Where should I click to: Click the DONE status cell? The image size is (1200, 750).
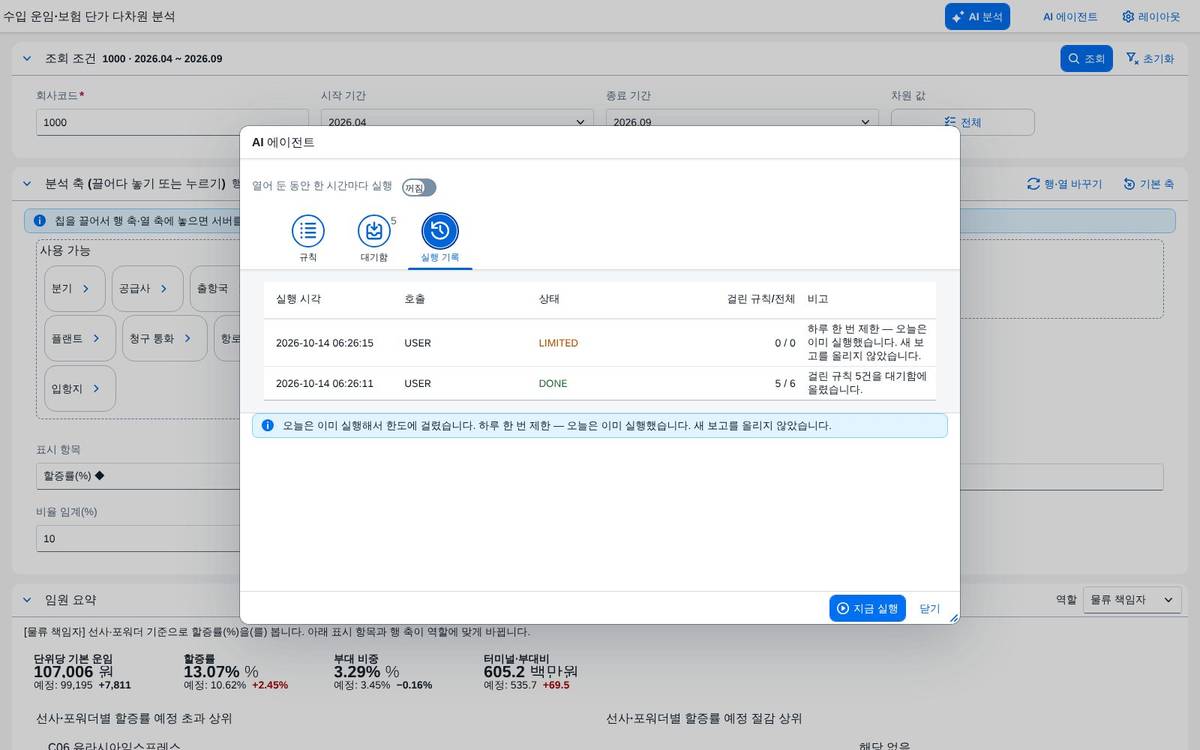[552, 383]
